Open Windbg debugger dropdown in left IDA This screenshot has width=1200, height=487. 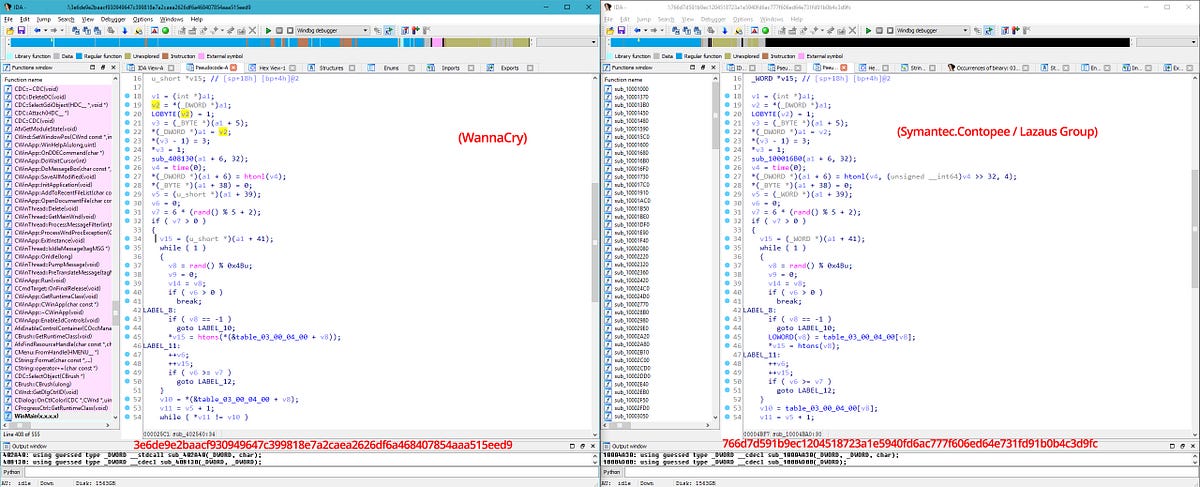point(333,31)
